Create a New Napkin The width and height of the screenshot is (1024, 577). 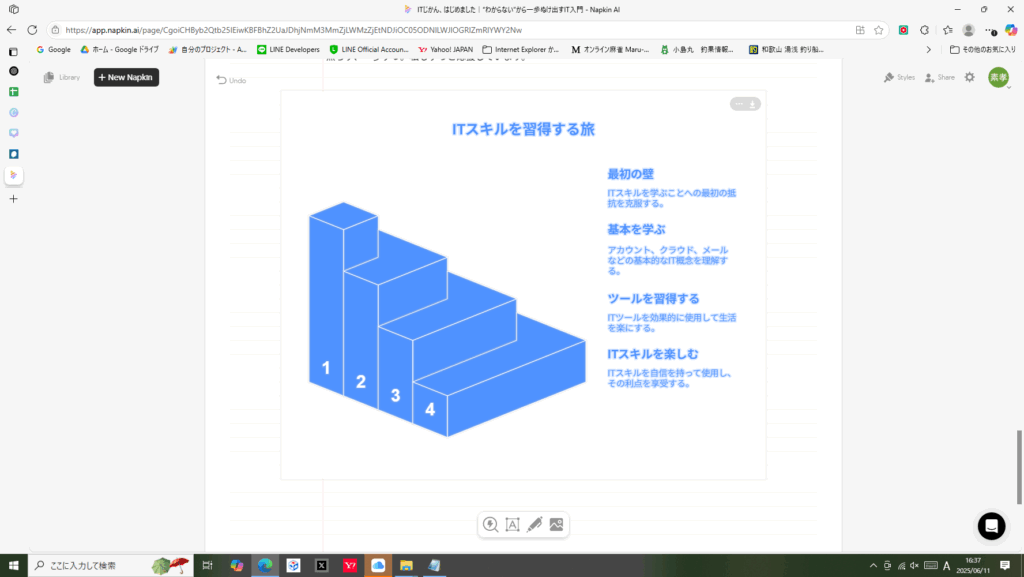click(x=126, y=77)
